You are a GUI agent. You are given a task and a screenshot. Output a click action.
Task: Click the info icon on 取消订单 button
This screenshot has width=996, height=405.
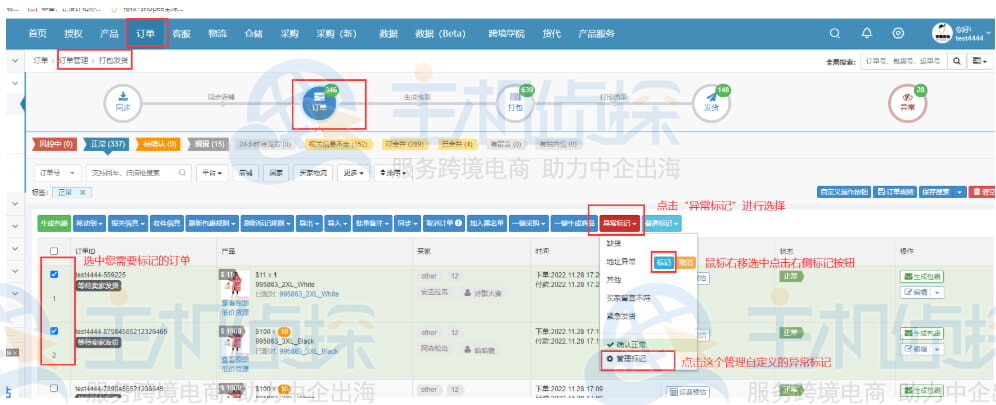coord(458,223)
